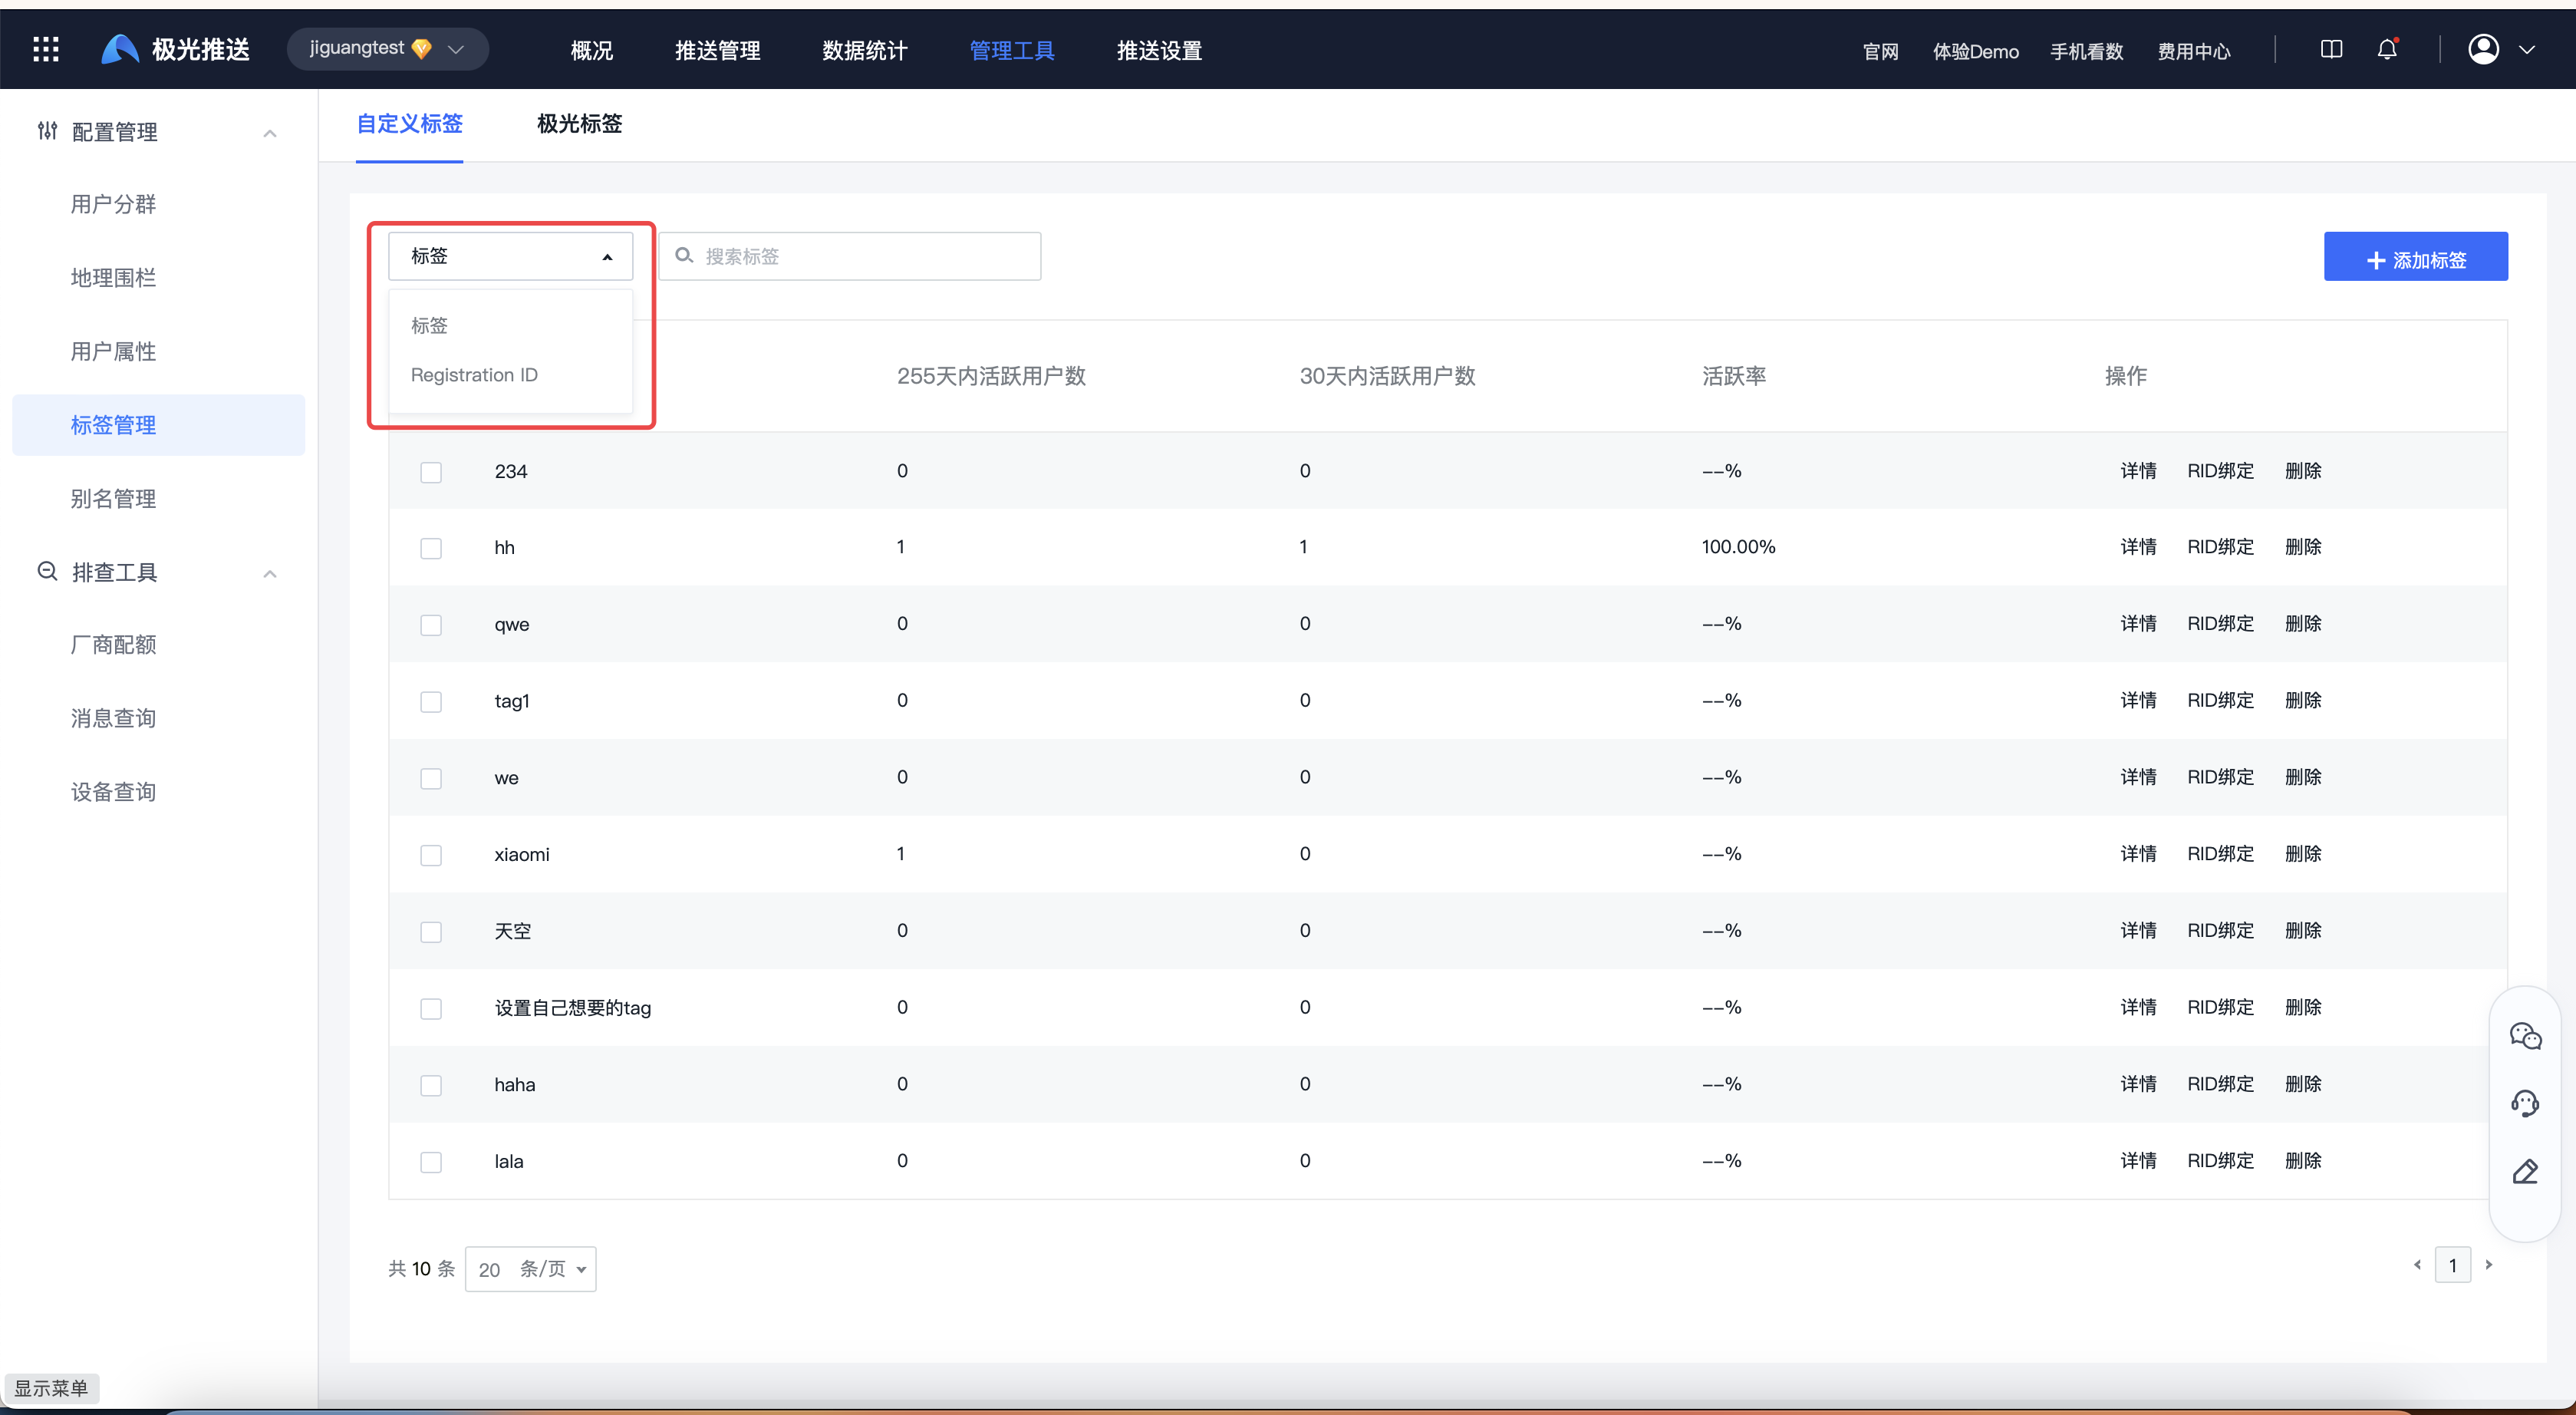The width and height of the screenshot is (2576, 1415).
Task: Open 用户属性 in sidebar
Action: click(x=113, y=351)
